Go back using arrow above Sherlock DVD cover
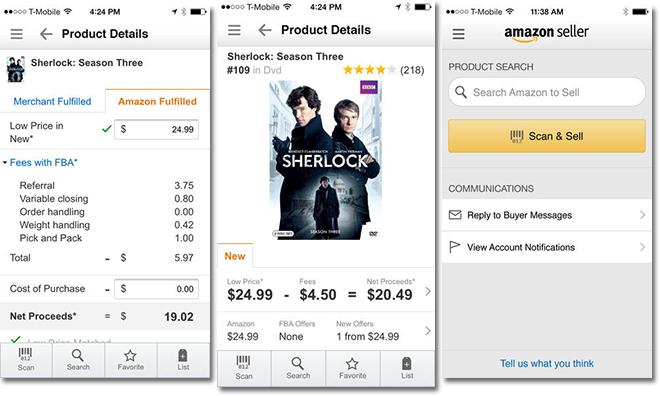This screenshot has height=396, width=660. pyautogui.click(x=265, y=30)
